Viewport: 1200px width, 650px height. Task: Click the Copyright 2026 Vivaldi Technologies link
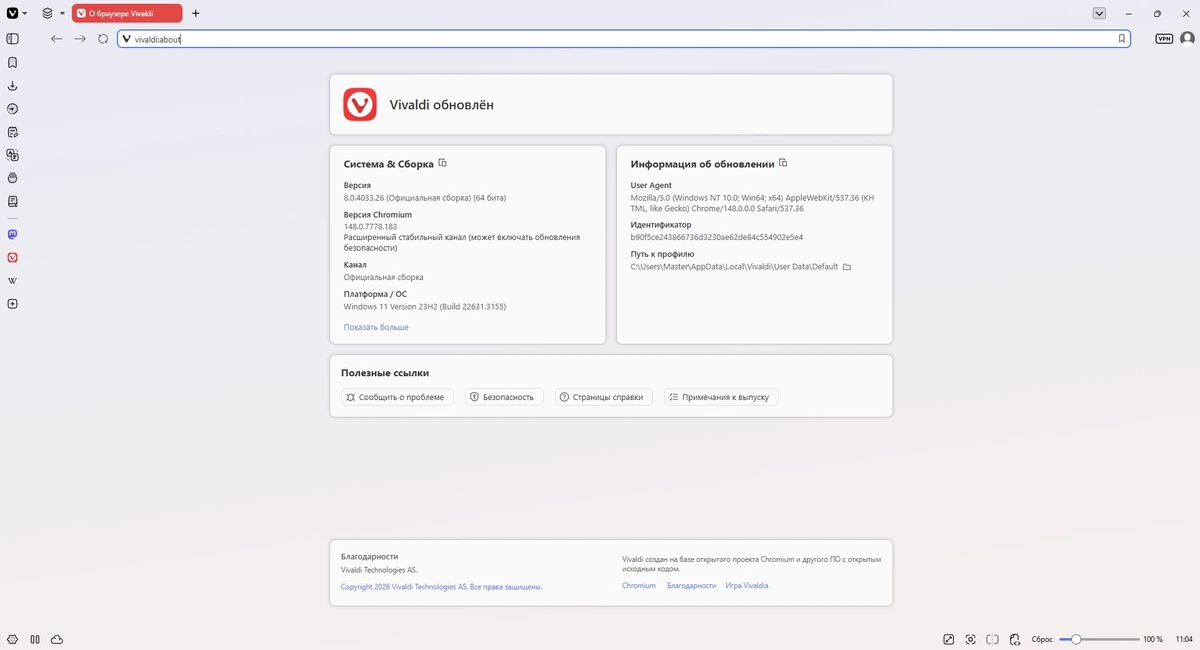click(441, 587)
